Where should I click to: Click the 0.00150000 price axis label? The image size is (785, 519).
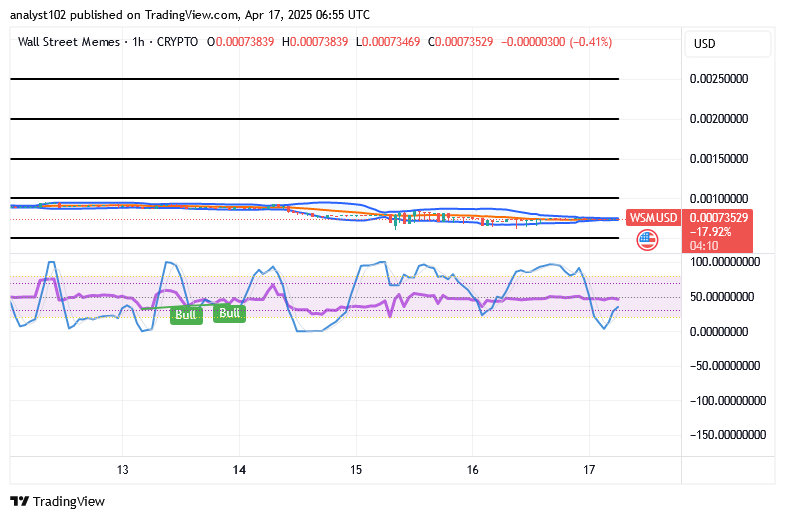click(719, 159)
